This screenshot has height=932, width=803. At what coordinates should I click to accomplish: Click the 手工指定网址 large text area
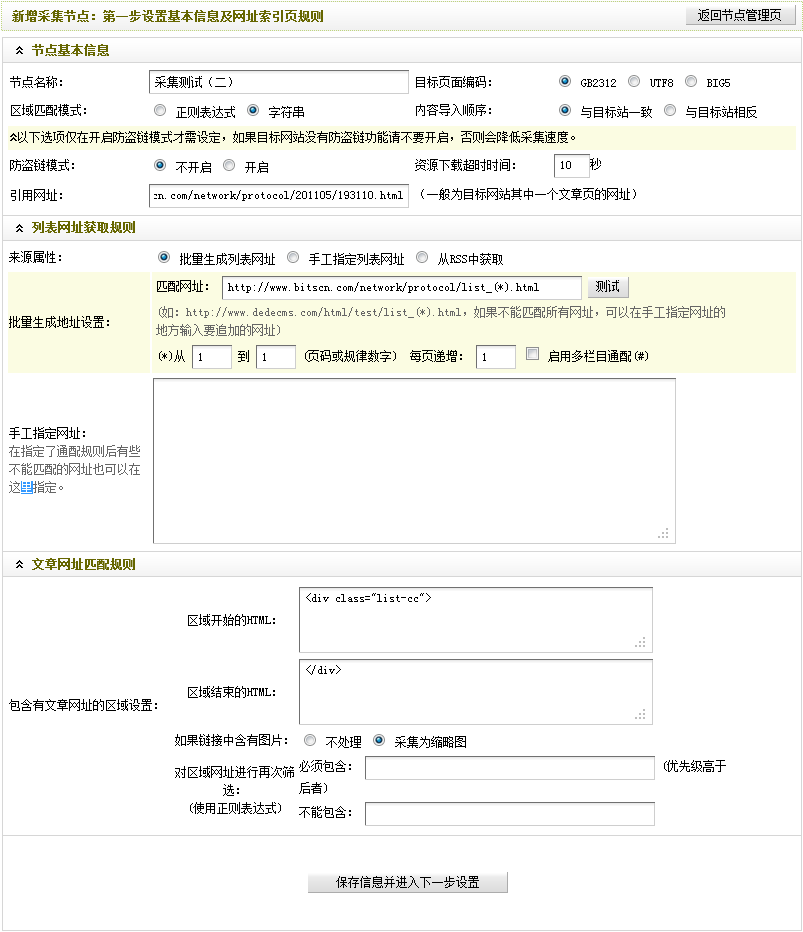click(x=414, y=460)
